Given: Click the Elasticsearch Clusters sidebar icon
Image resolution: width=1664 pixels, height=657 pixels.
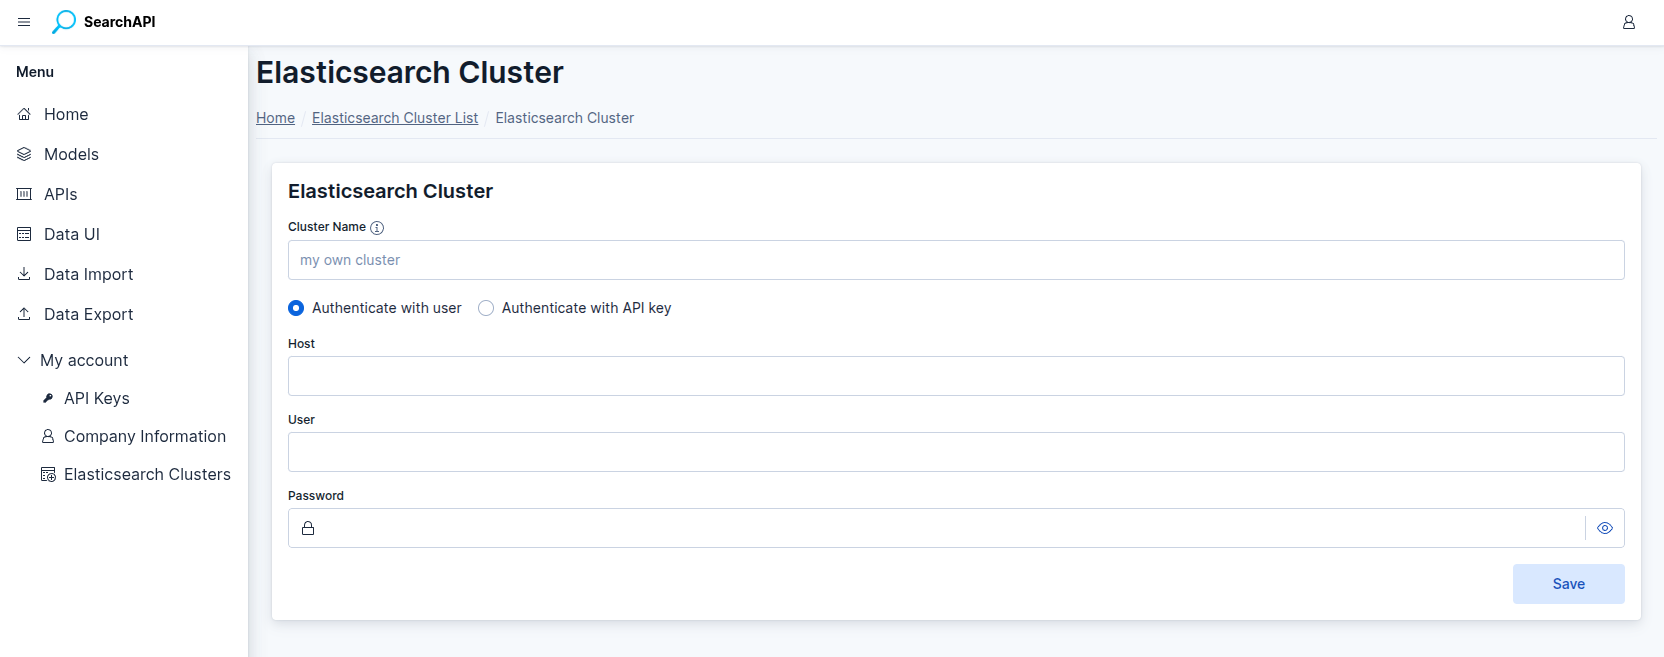Looking at the screenshot, I should tap(48, 474).
